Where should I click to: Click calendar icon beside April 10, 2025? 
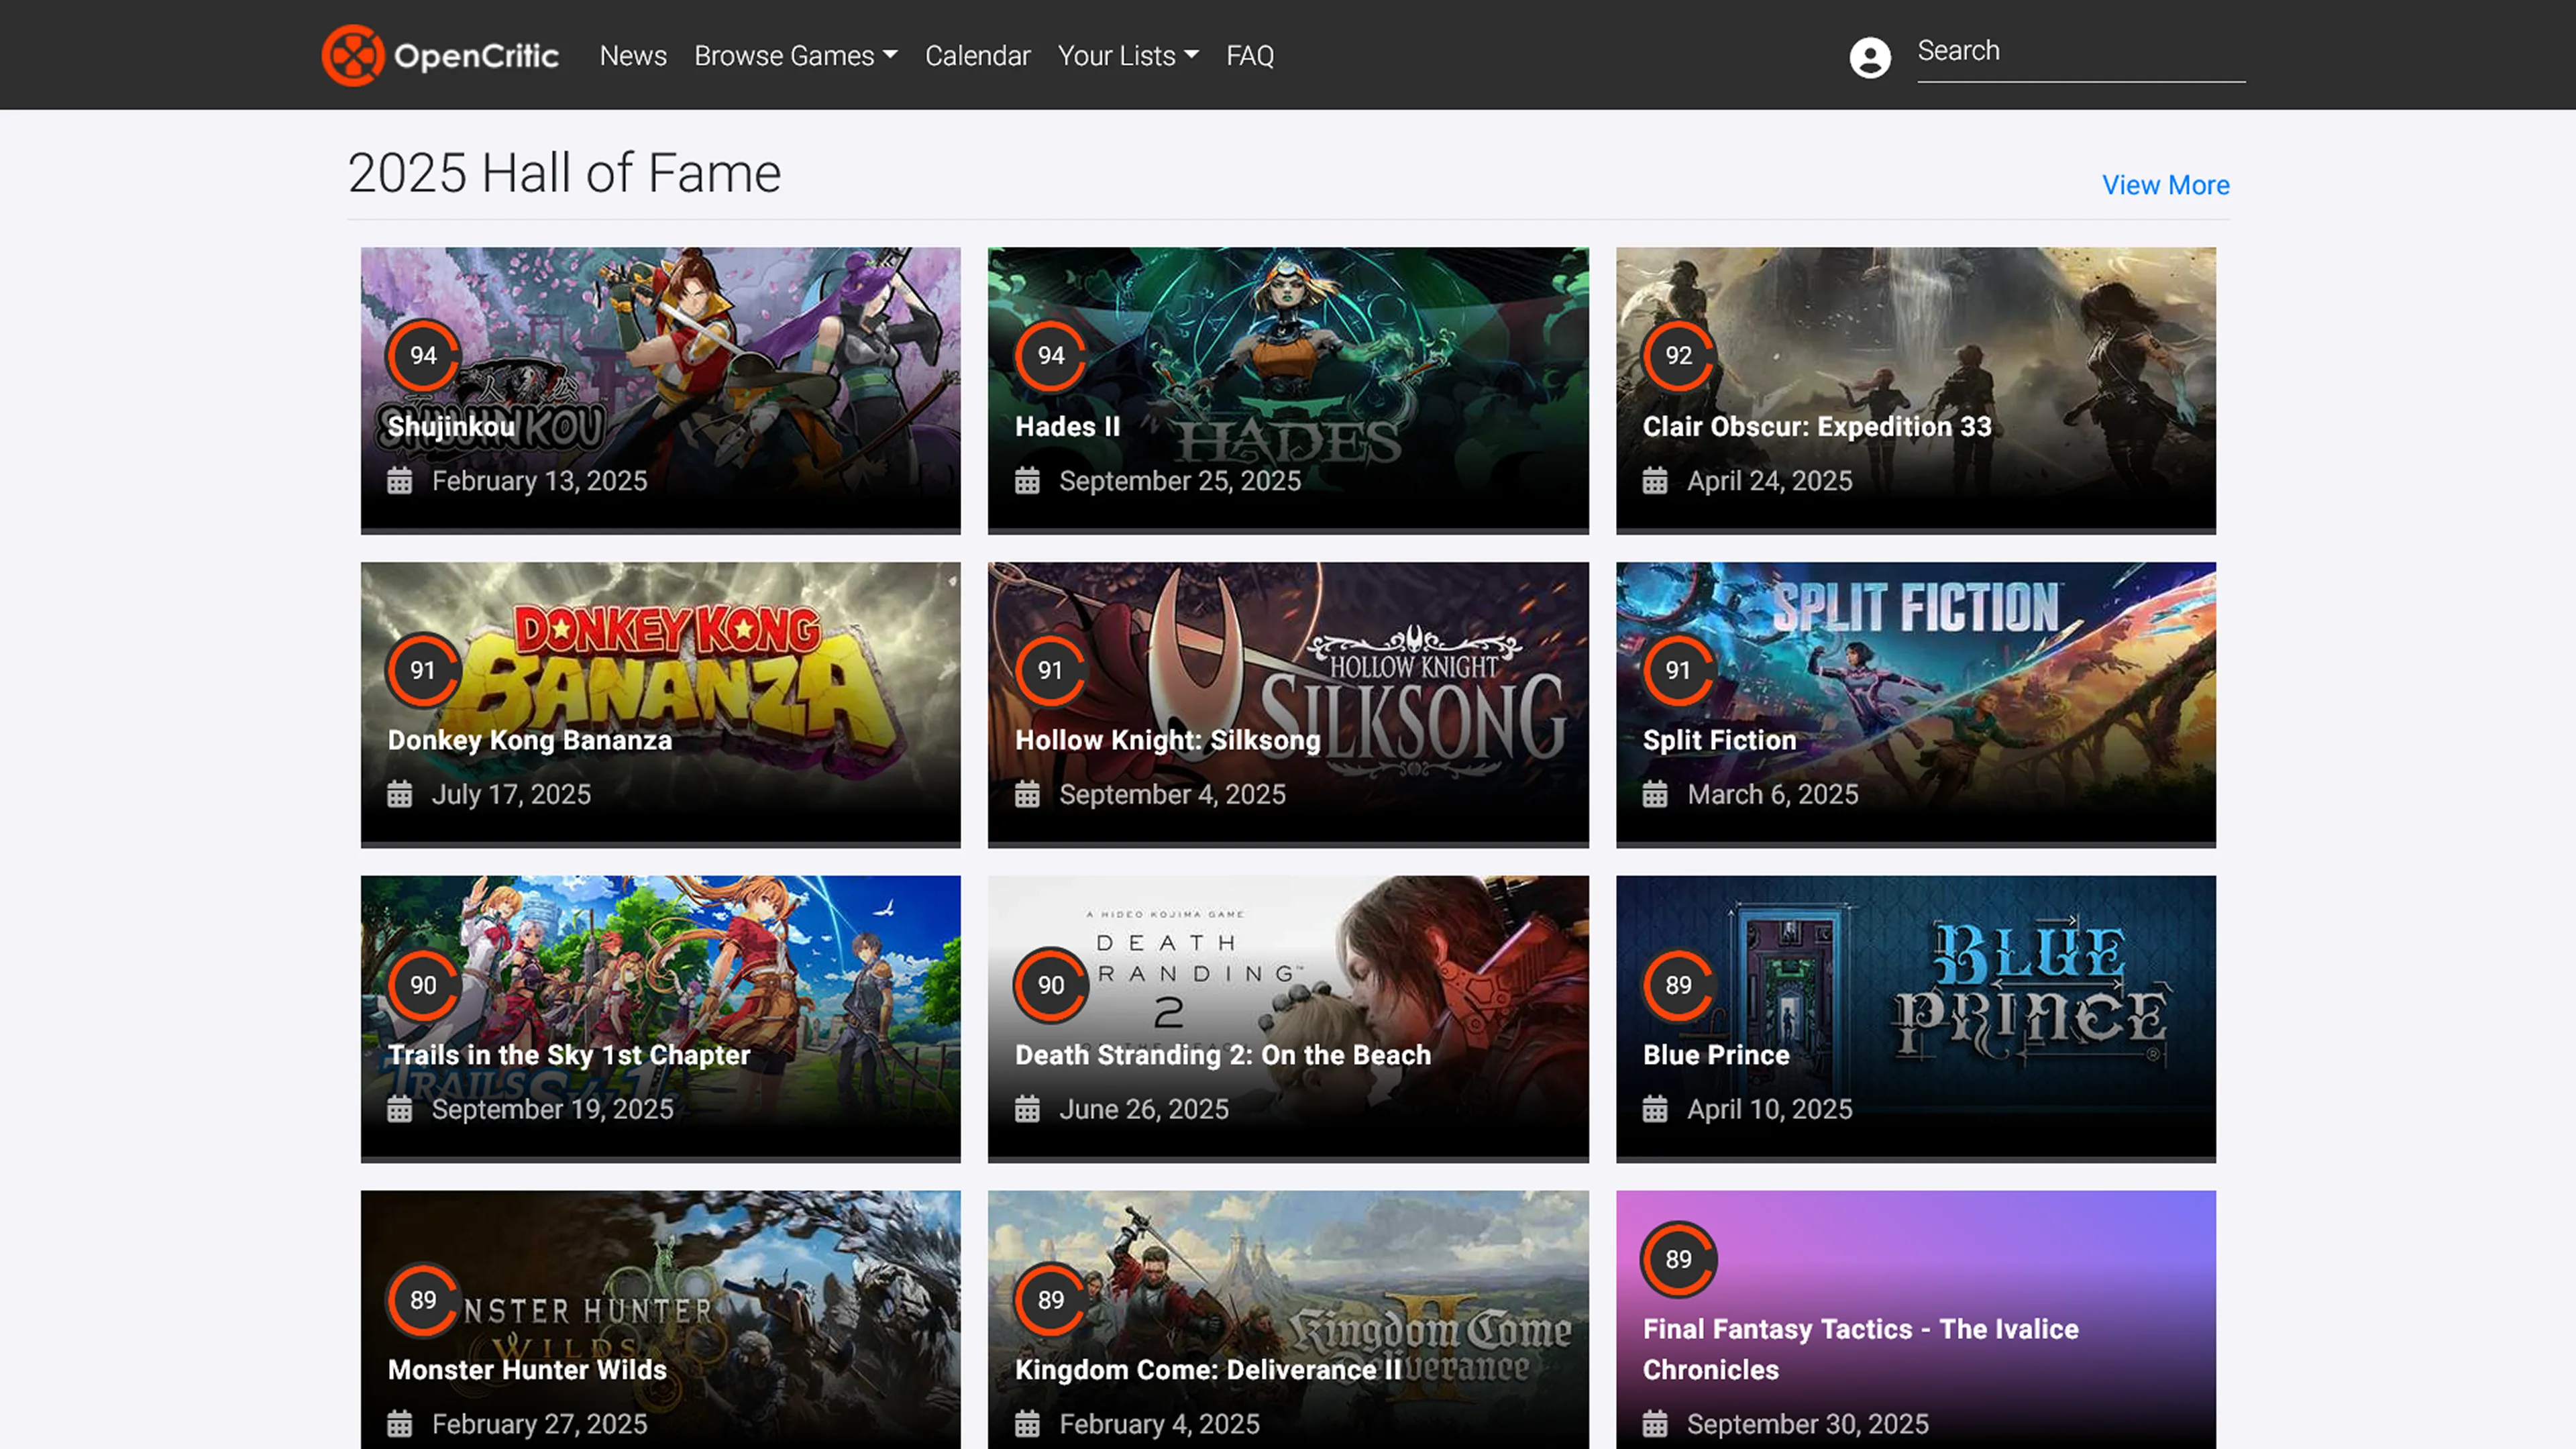pyautogui.click(x=1655, y=1109)
